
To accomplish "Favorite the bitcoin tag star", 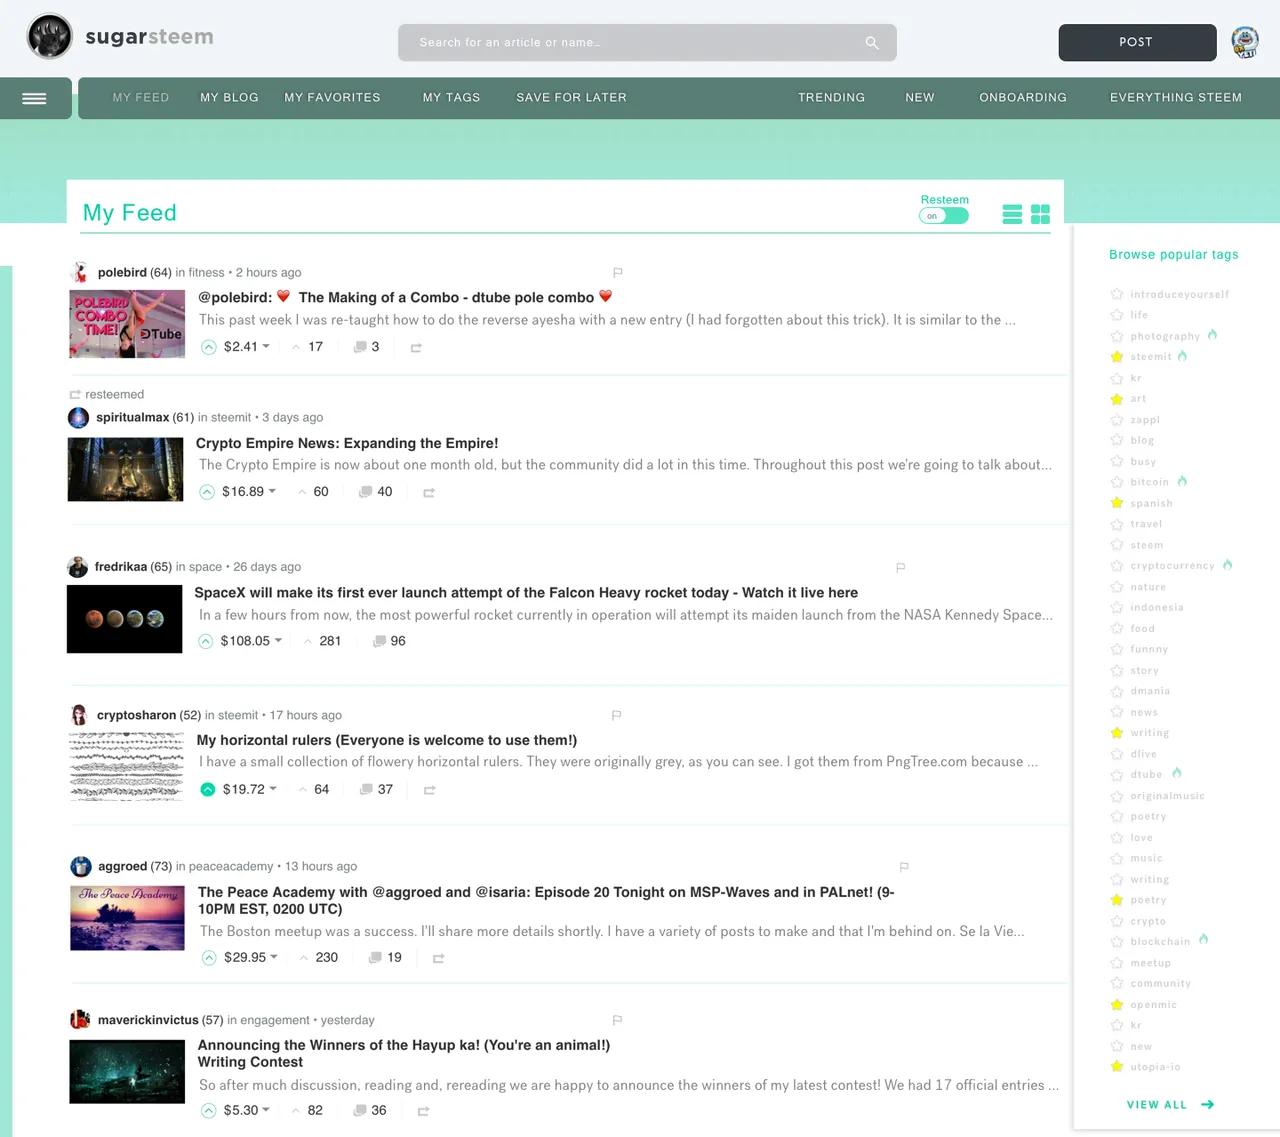I will (x=1117, y=482).
